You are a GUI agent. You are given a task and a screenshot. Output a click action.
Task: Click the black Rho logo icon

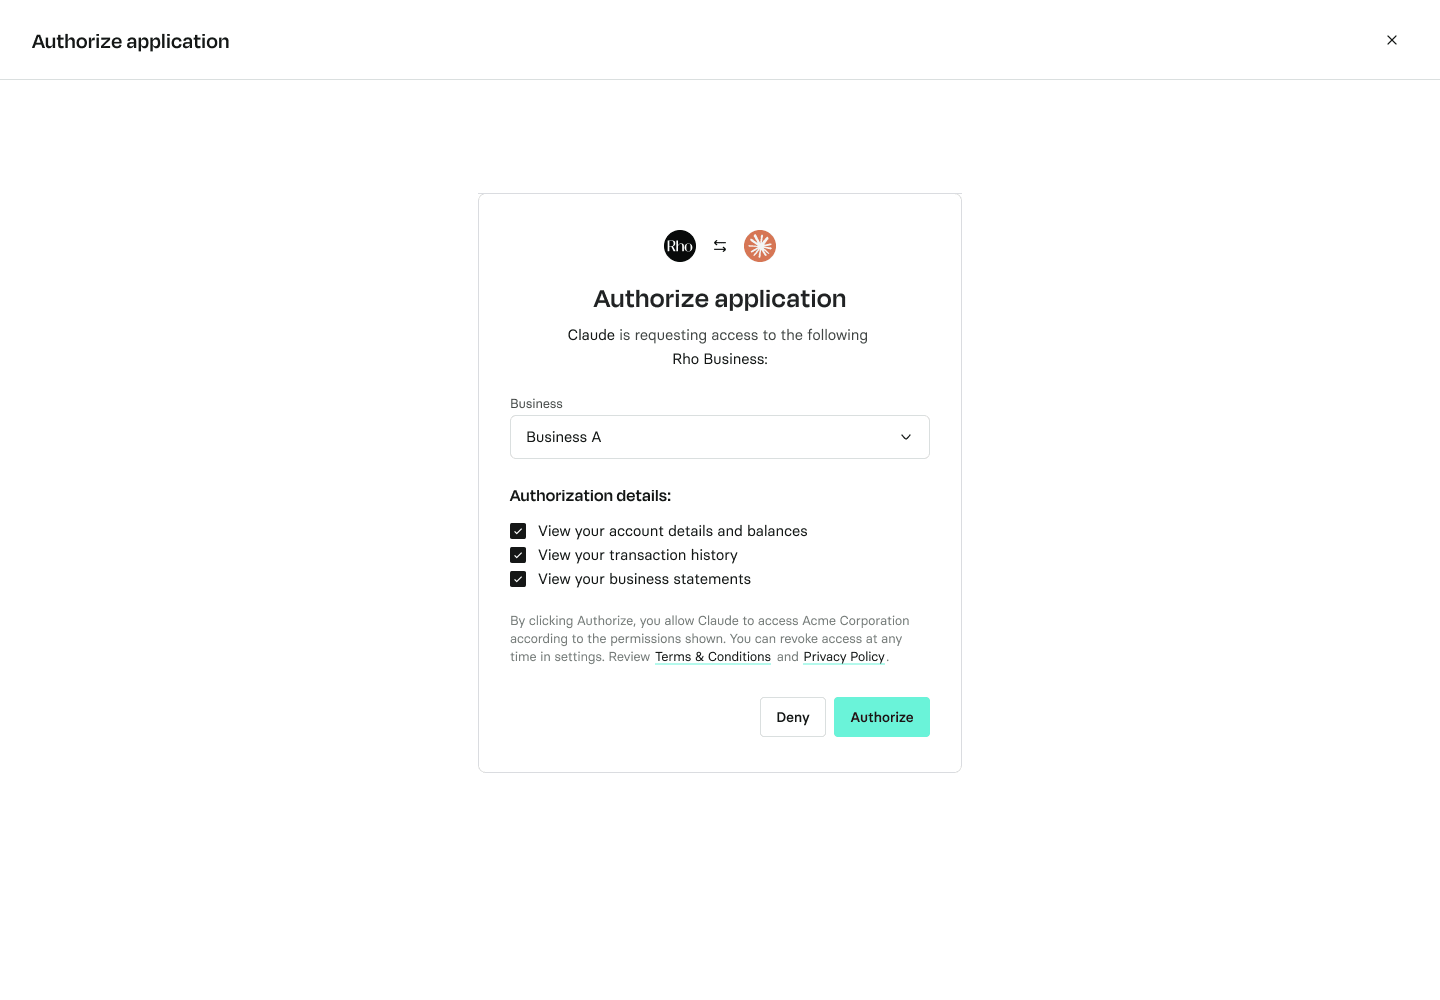point(680,246)
